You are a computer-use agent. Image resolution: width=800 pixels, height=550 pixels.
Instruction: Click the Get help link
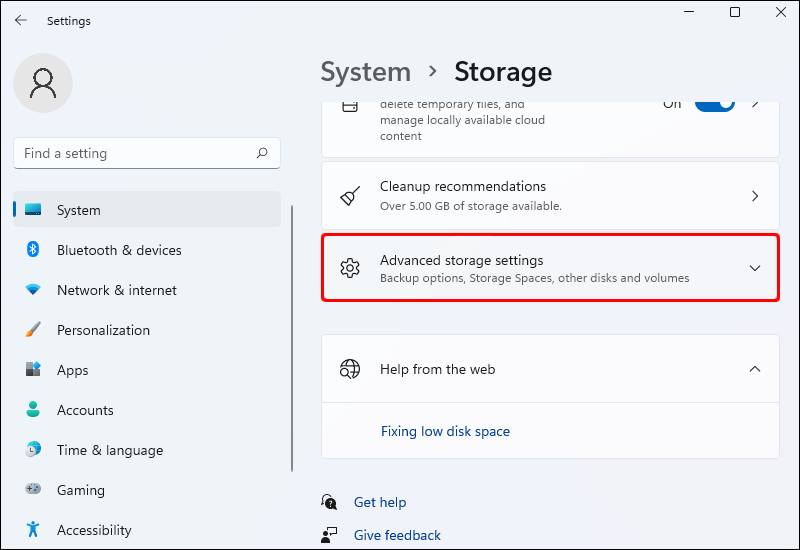pos(380,502)
